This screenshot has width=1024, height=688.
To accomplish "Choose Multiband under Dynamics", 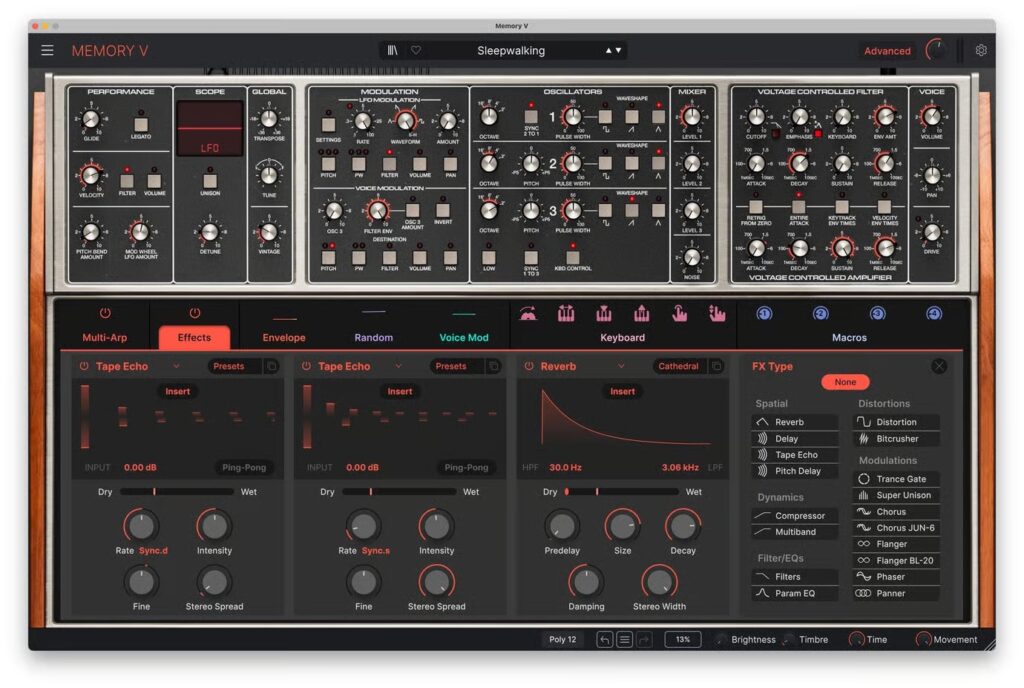I will (x=795, y=532).
